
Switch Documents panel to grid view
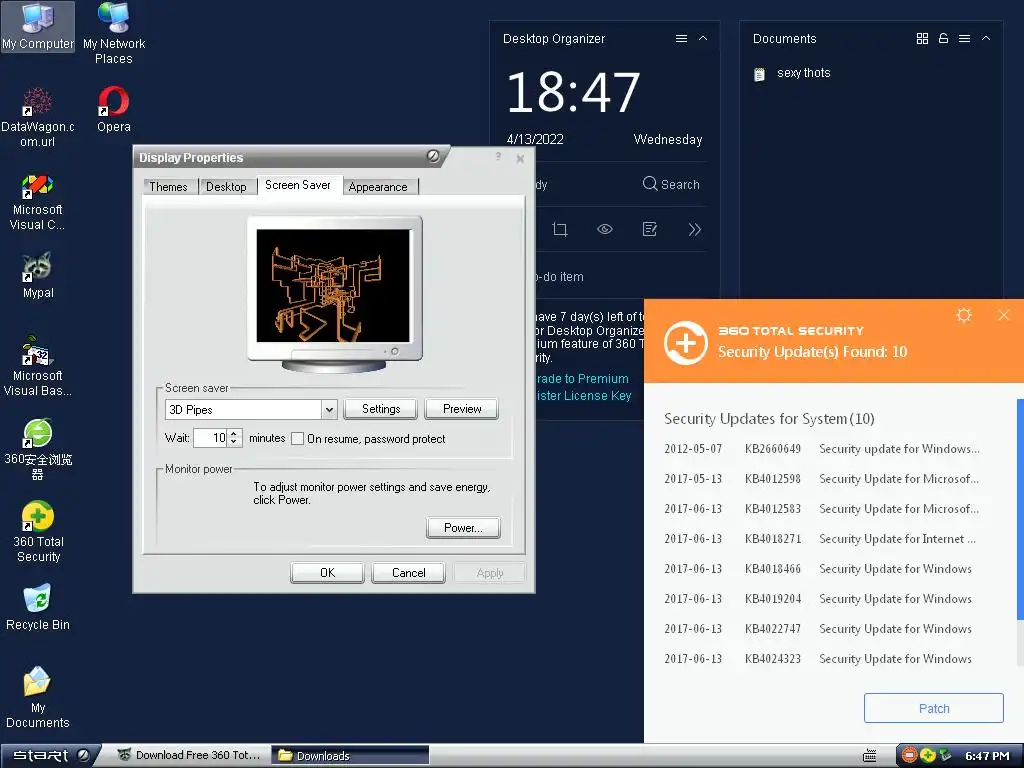click(x=922, y=39)
